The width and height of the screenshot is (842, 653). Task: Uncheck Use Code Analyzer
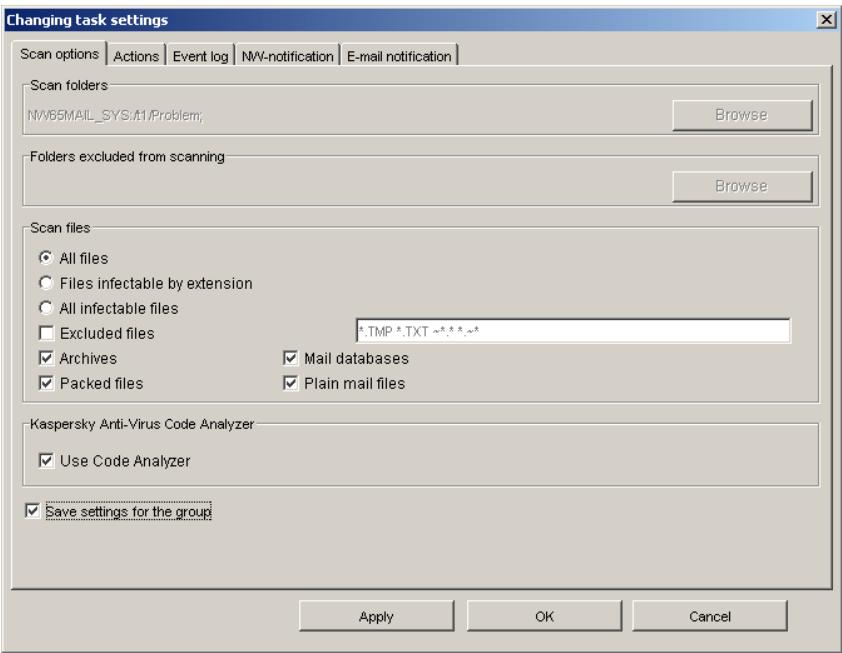[x=46, y=461]
